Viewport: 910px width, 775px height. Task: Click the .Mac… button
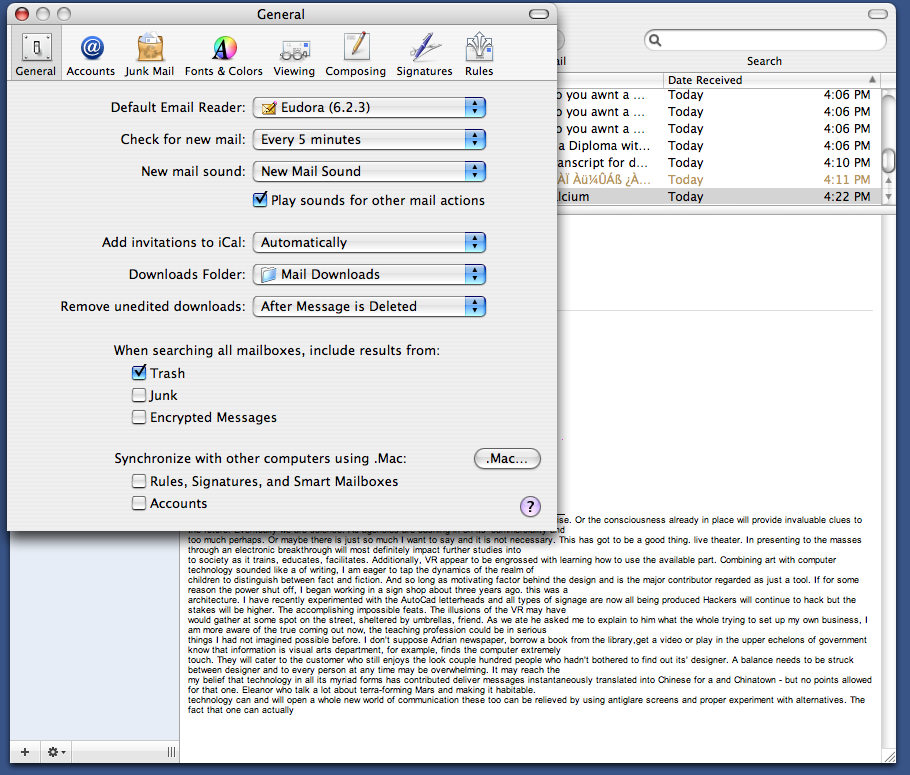click(x=507, y=459)
